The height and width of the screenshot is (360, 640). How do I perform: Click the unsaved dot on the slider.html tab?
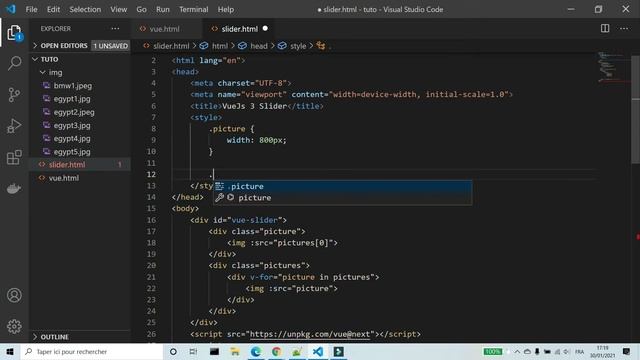[x=265, y=29]
